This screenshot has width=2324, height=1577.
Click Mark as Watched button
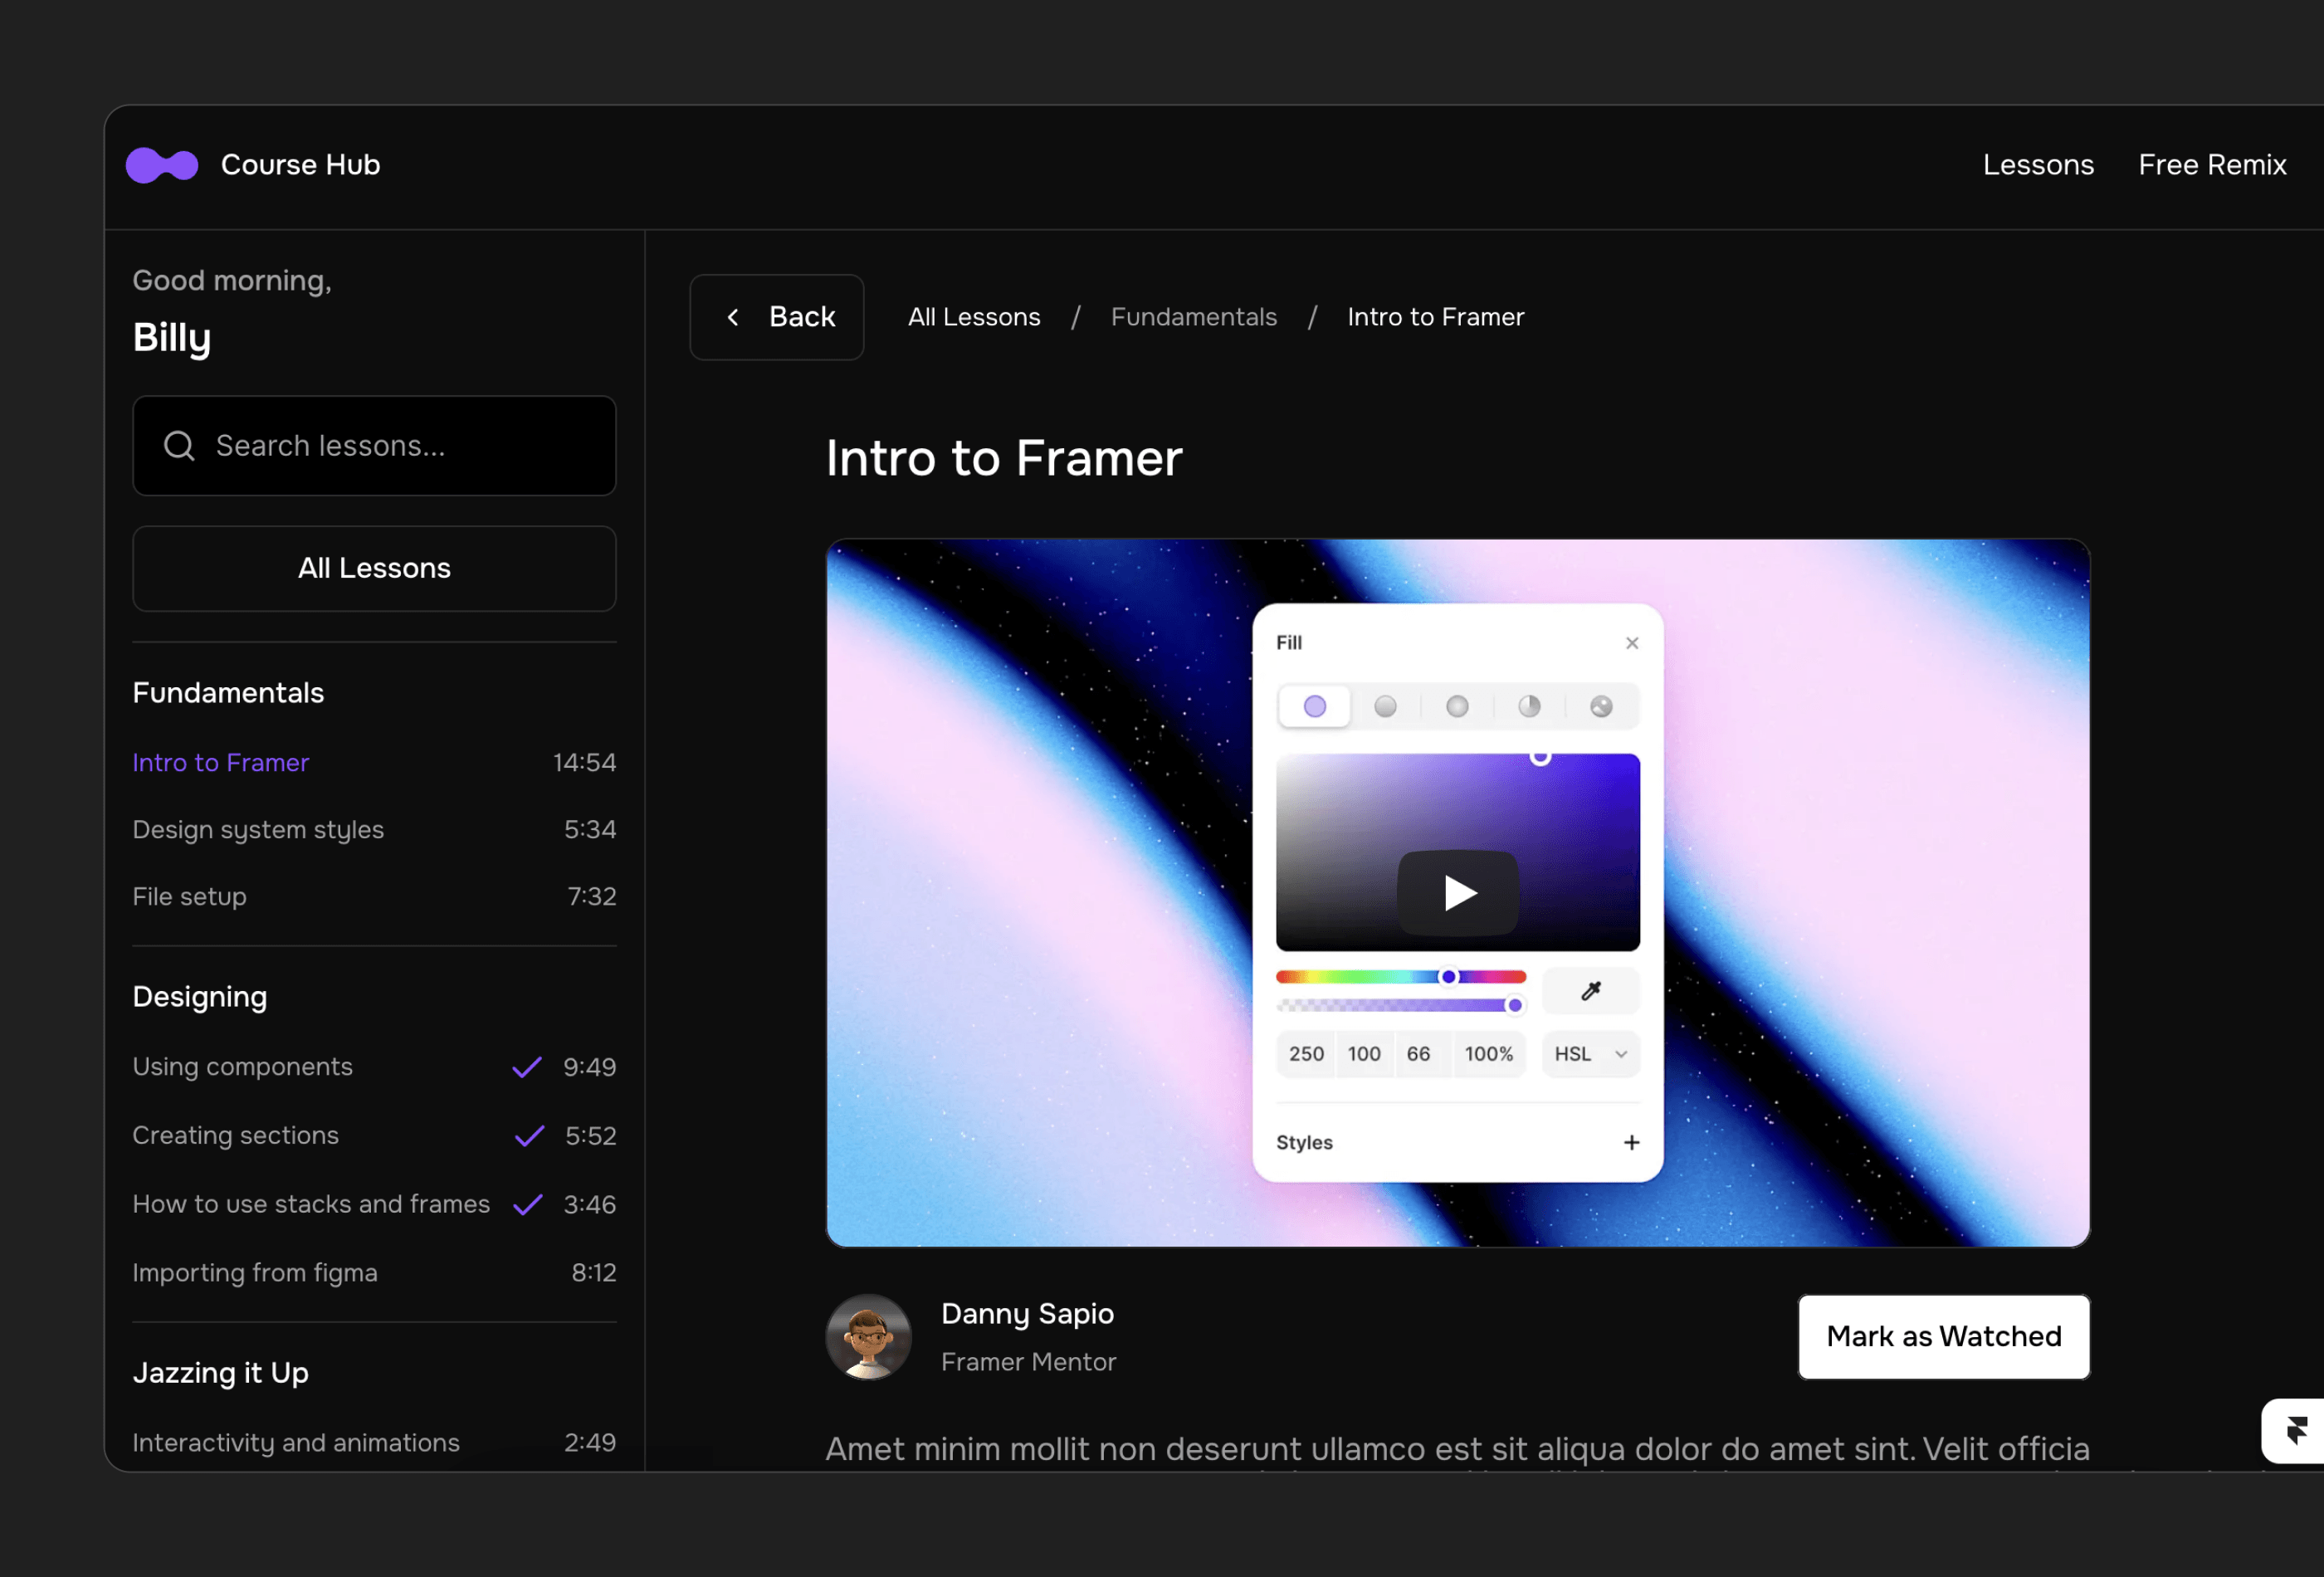(1944, 1334)
